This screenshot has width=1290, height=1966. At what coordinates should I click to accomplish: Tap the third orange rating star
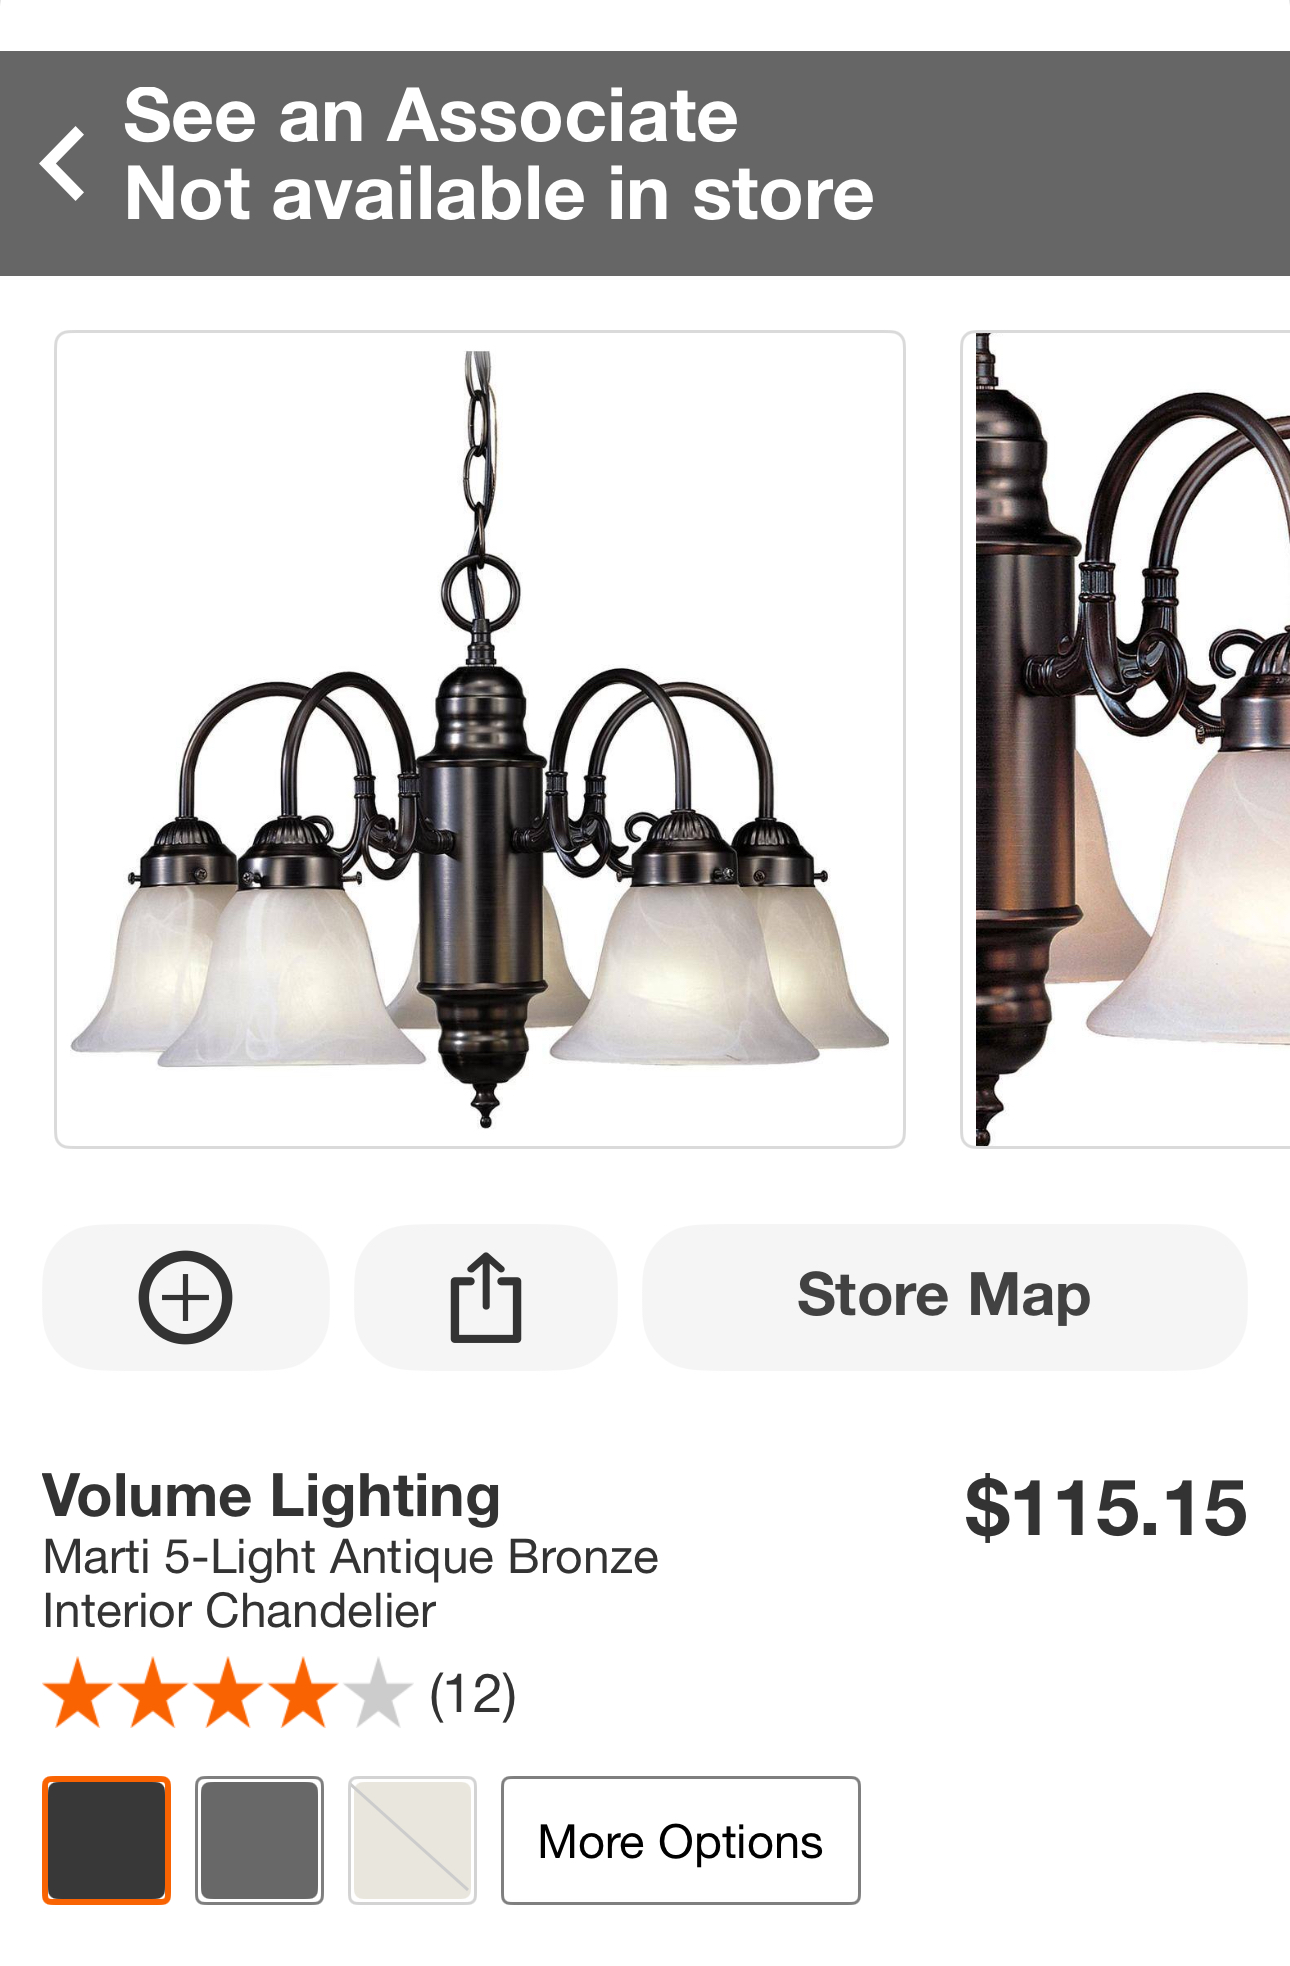[229, 1693]
